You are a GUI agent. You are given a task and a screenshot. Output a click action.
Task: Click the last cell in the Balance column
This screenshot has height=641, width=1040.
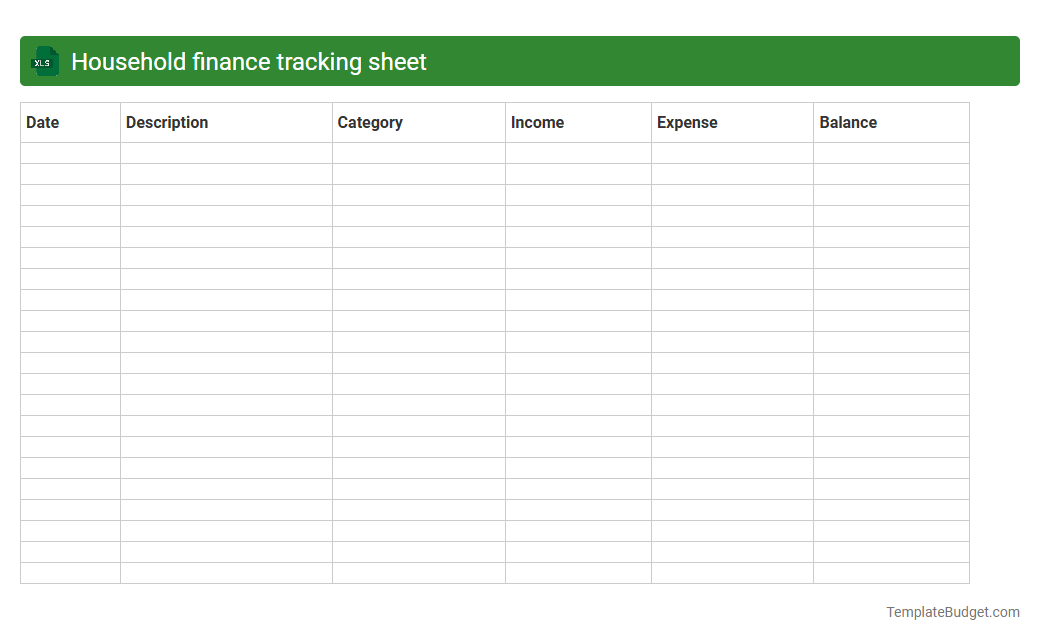[891, 573]
